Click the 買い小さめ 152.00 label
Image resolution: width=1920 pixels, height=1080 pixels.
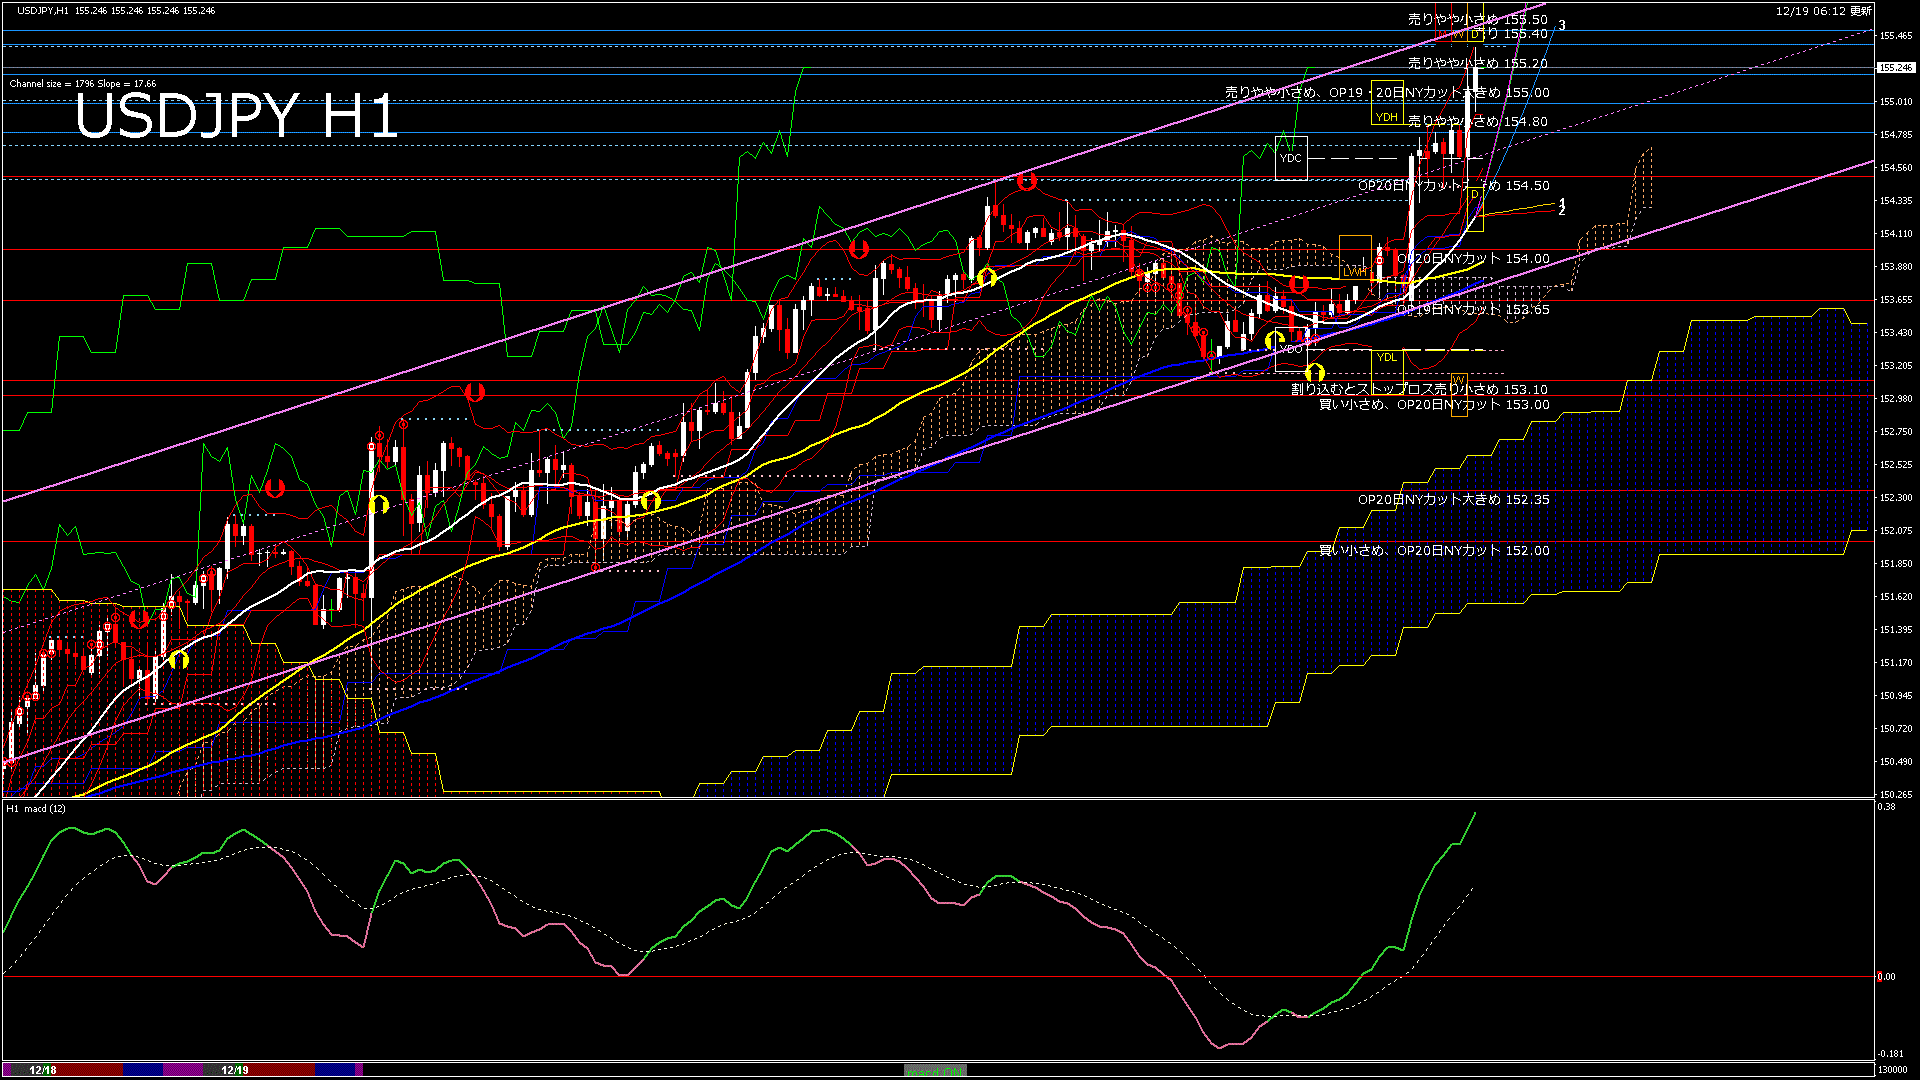tap(1434, 551)
